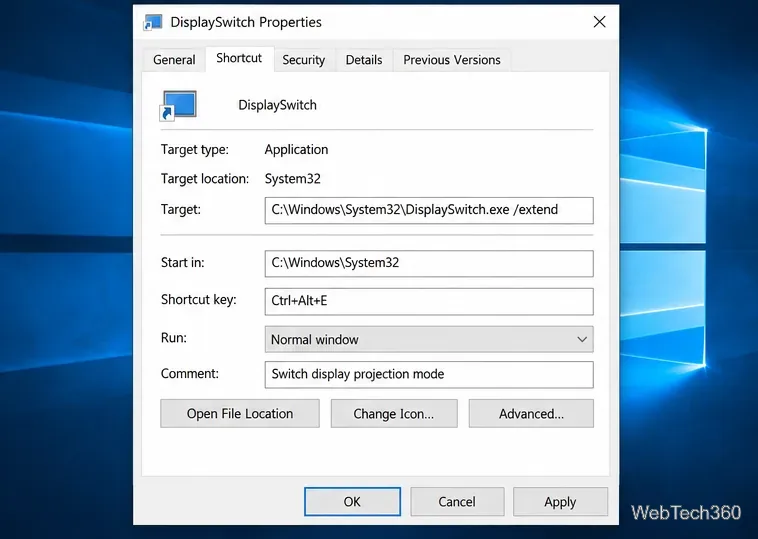
Task: Click the Target type label
Action: (x=194, y=150)
